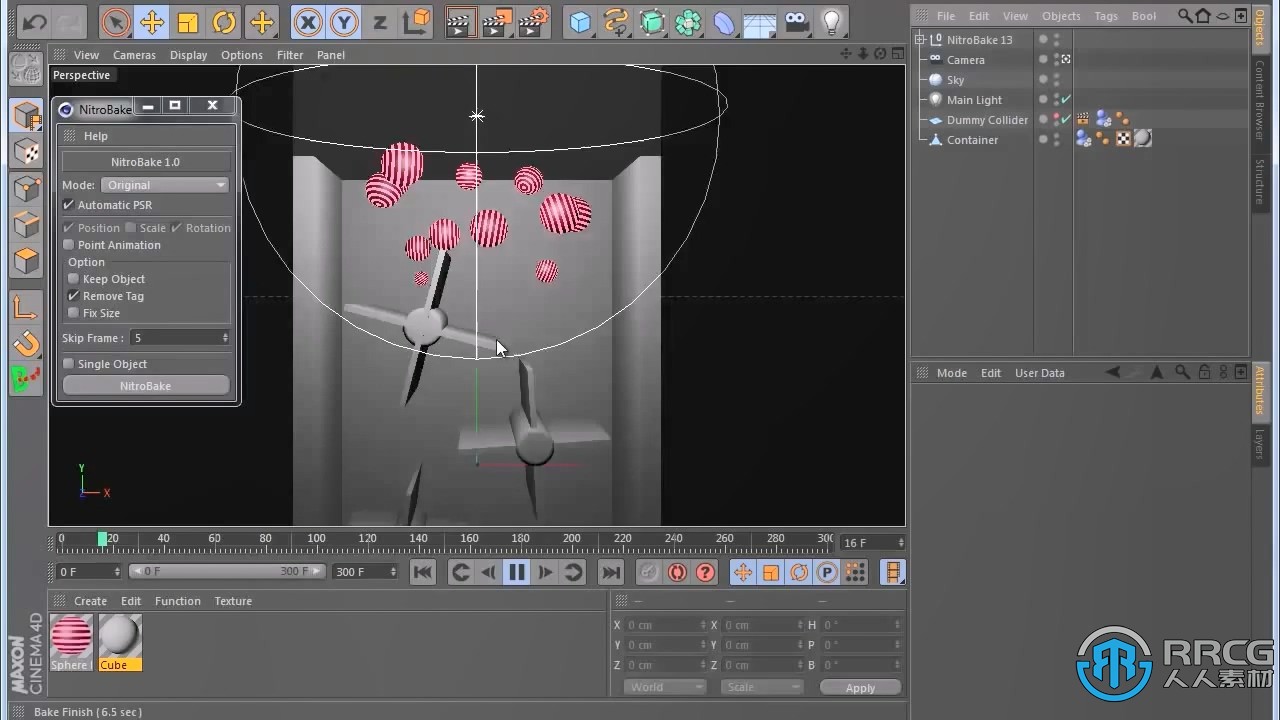Open the World coordinate dropdown
Viewport: 1280px width, 720px height.
click(665, 687)
